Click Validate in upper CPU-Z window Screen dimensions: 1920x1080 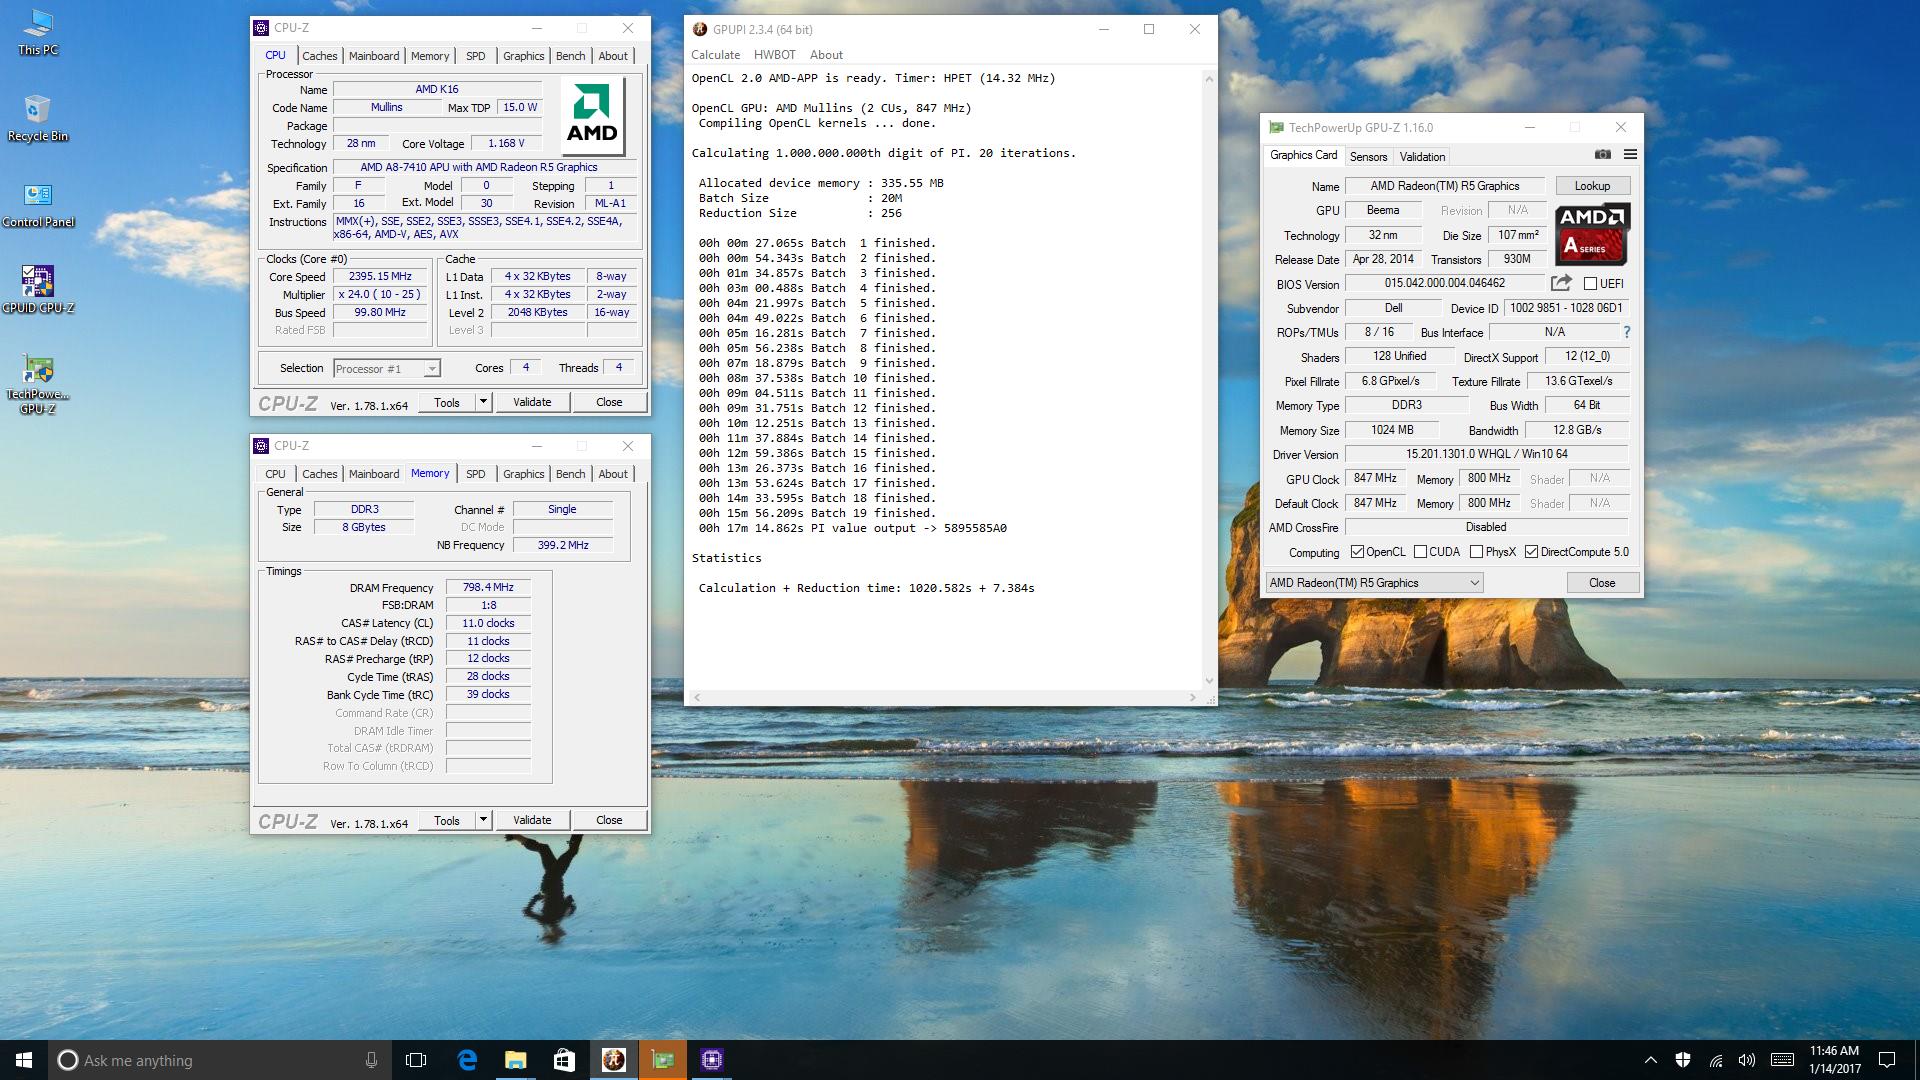tap(532, 402)
